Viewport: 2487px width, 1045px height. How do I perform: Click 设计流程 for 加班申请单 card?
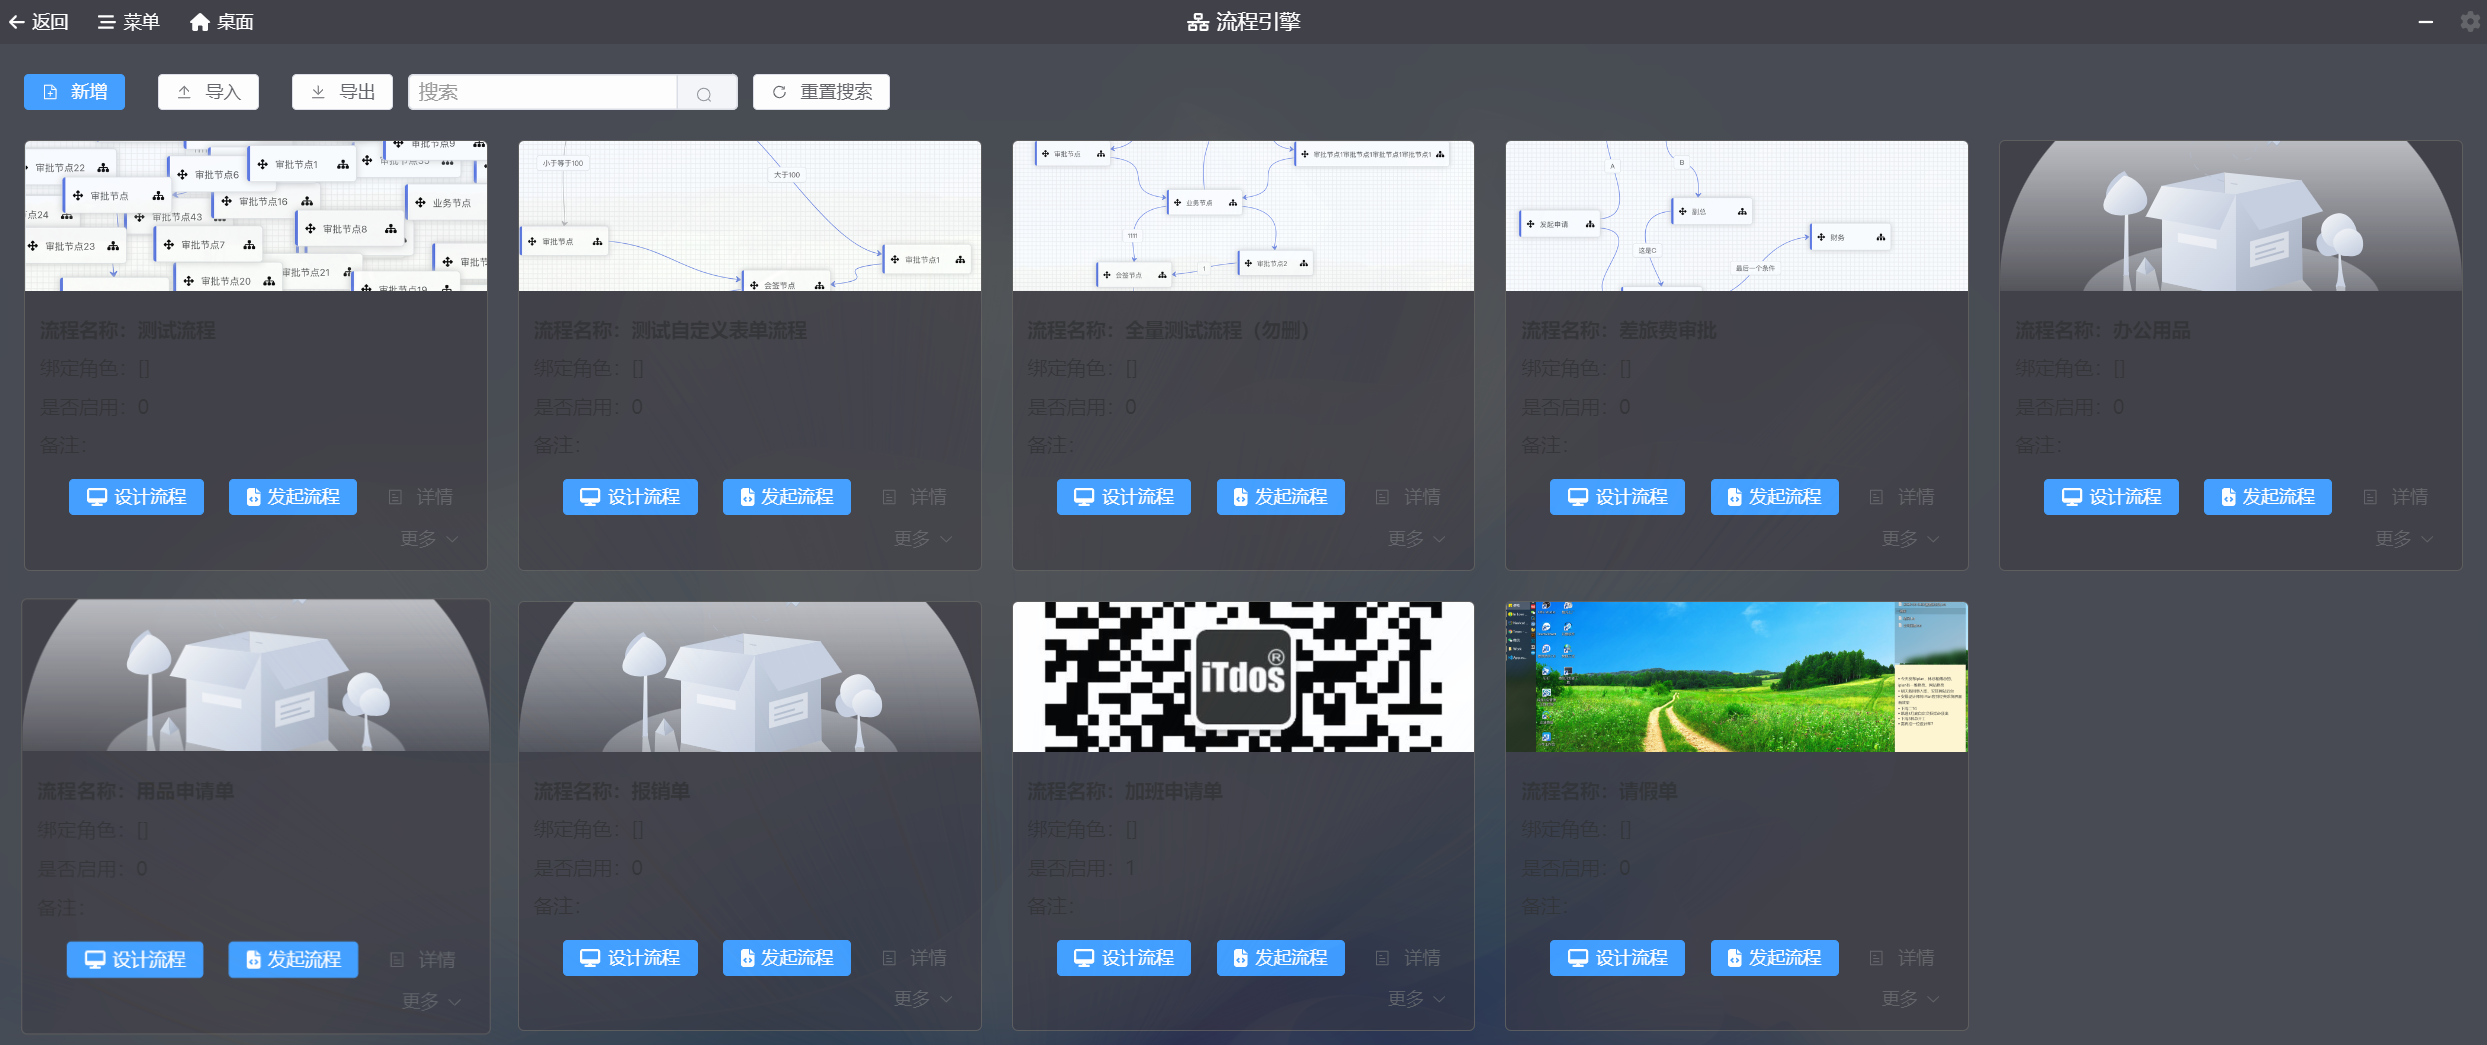click(1124, 958)
